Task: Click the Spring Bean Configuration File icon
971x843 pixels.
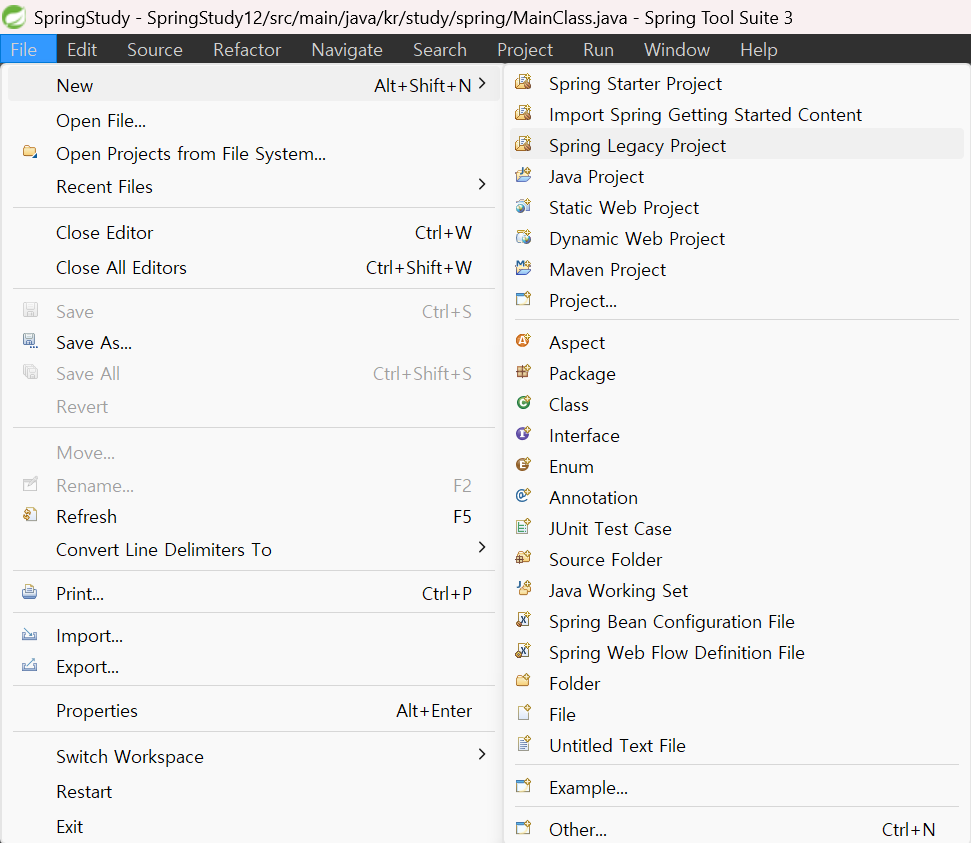Action: [x=523, y=619]
